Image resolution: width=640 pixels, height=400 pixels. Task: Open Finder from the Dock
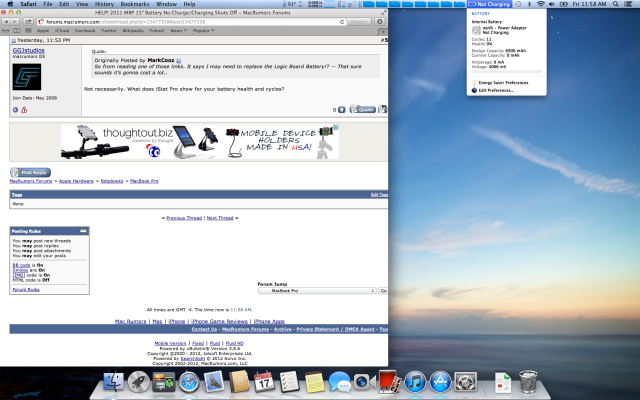(x=113, y=382)
